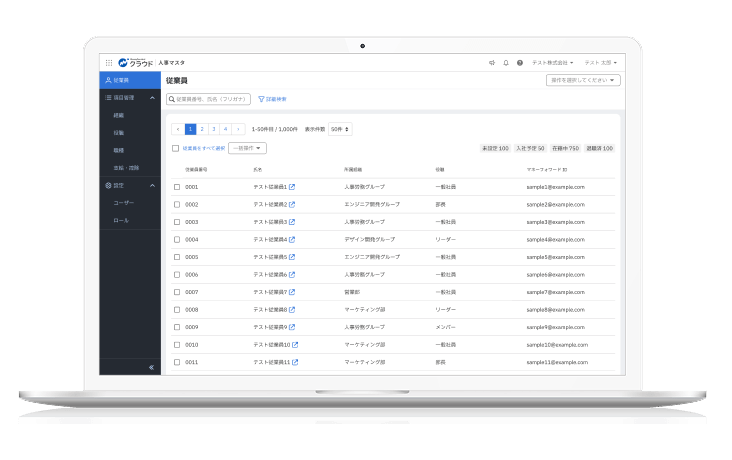Viewport: 732px width, 460px height.
Task: Tick the checkbox for employee 0003
Action: click(x=177, y=222)
